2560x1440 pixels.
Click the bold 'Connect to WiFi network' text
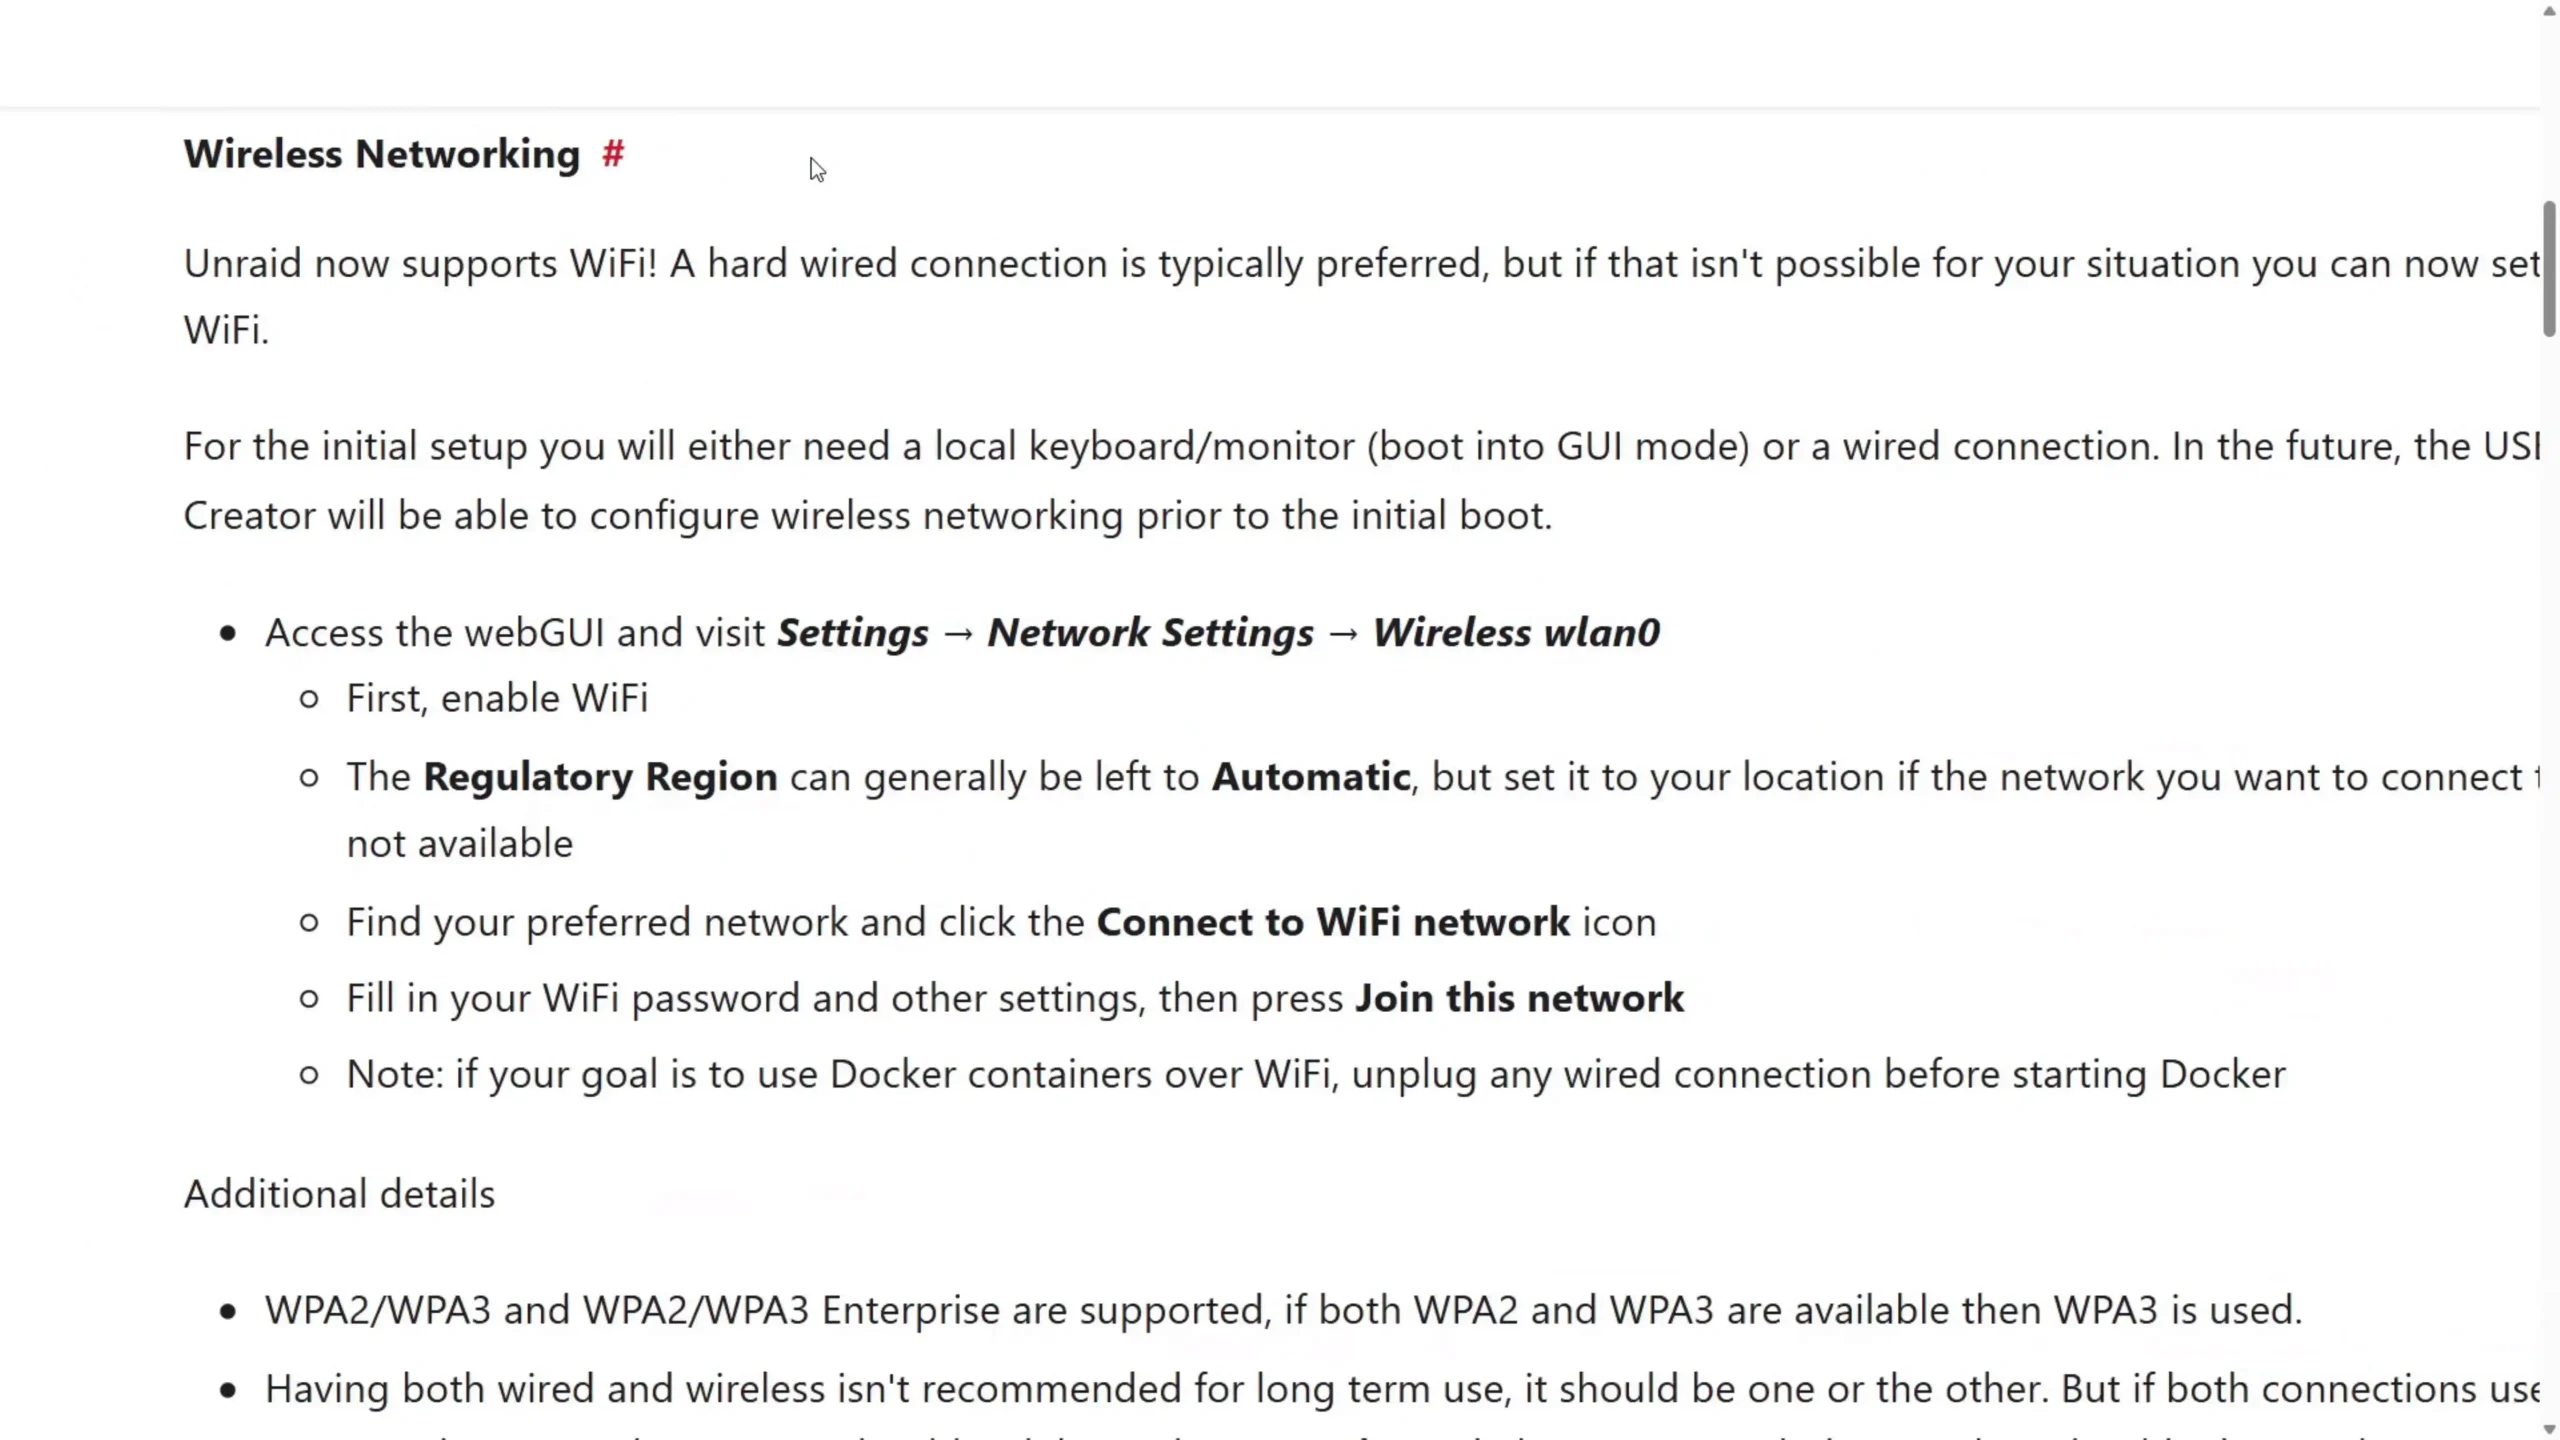(x=1333, y=922)
